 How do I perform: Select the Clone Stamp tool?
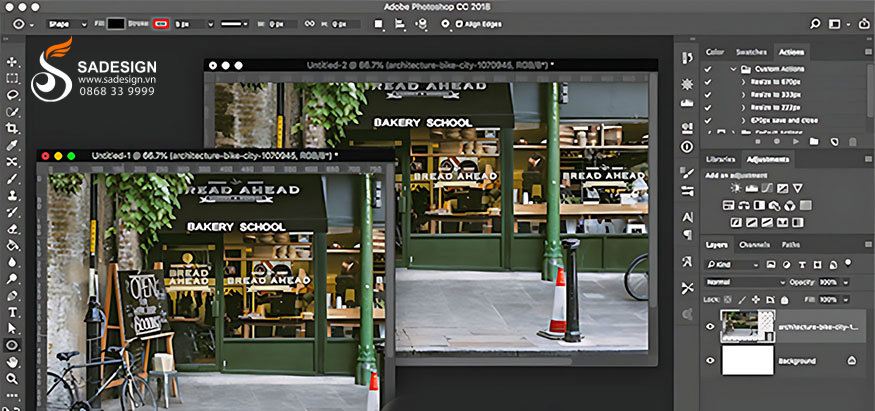pyautogui.click(x=12, y=196)
